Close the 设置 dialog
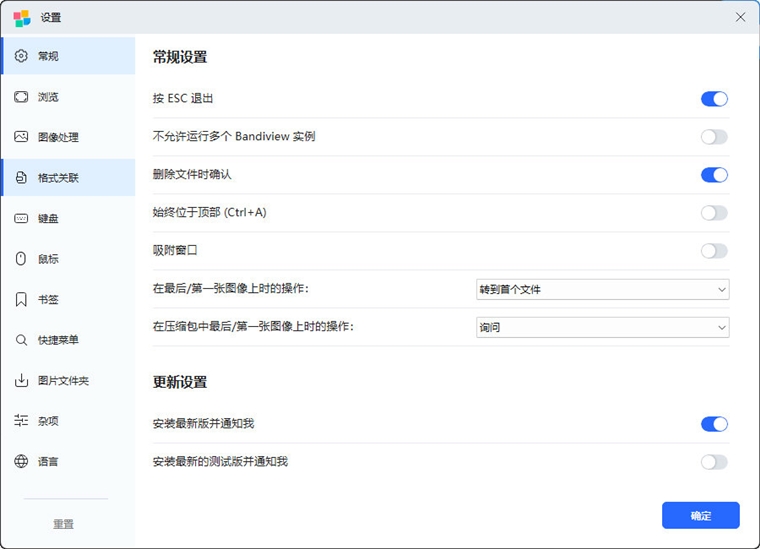 point(740,17)
